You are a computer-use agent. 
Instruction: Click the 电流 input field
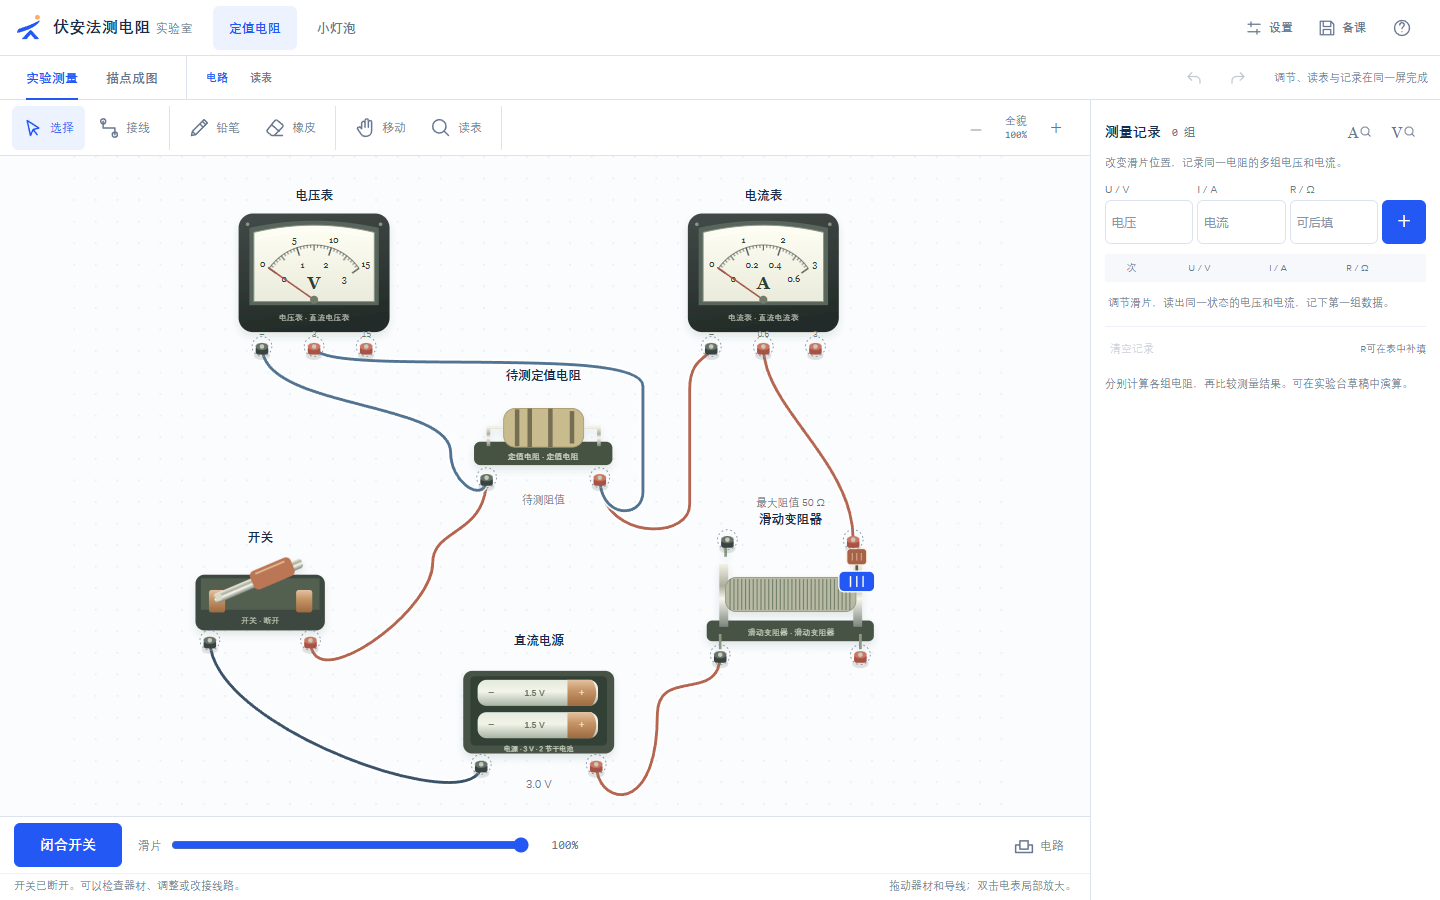tap(1241, 222)
